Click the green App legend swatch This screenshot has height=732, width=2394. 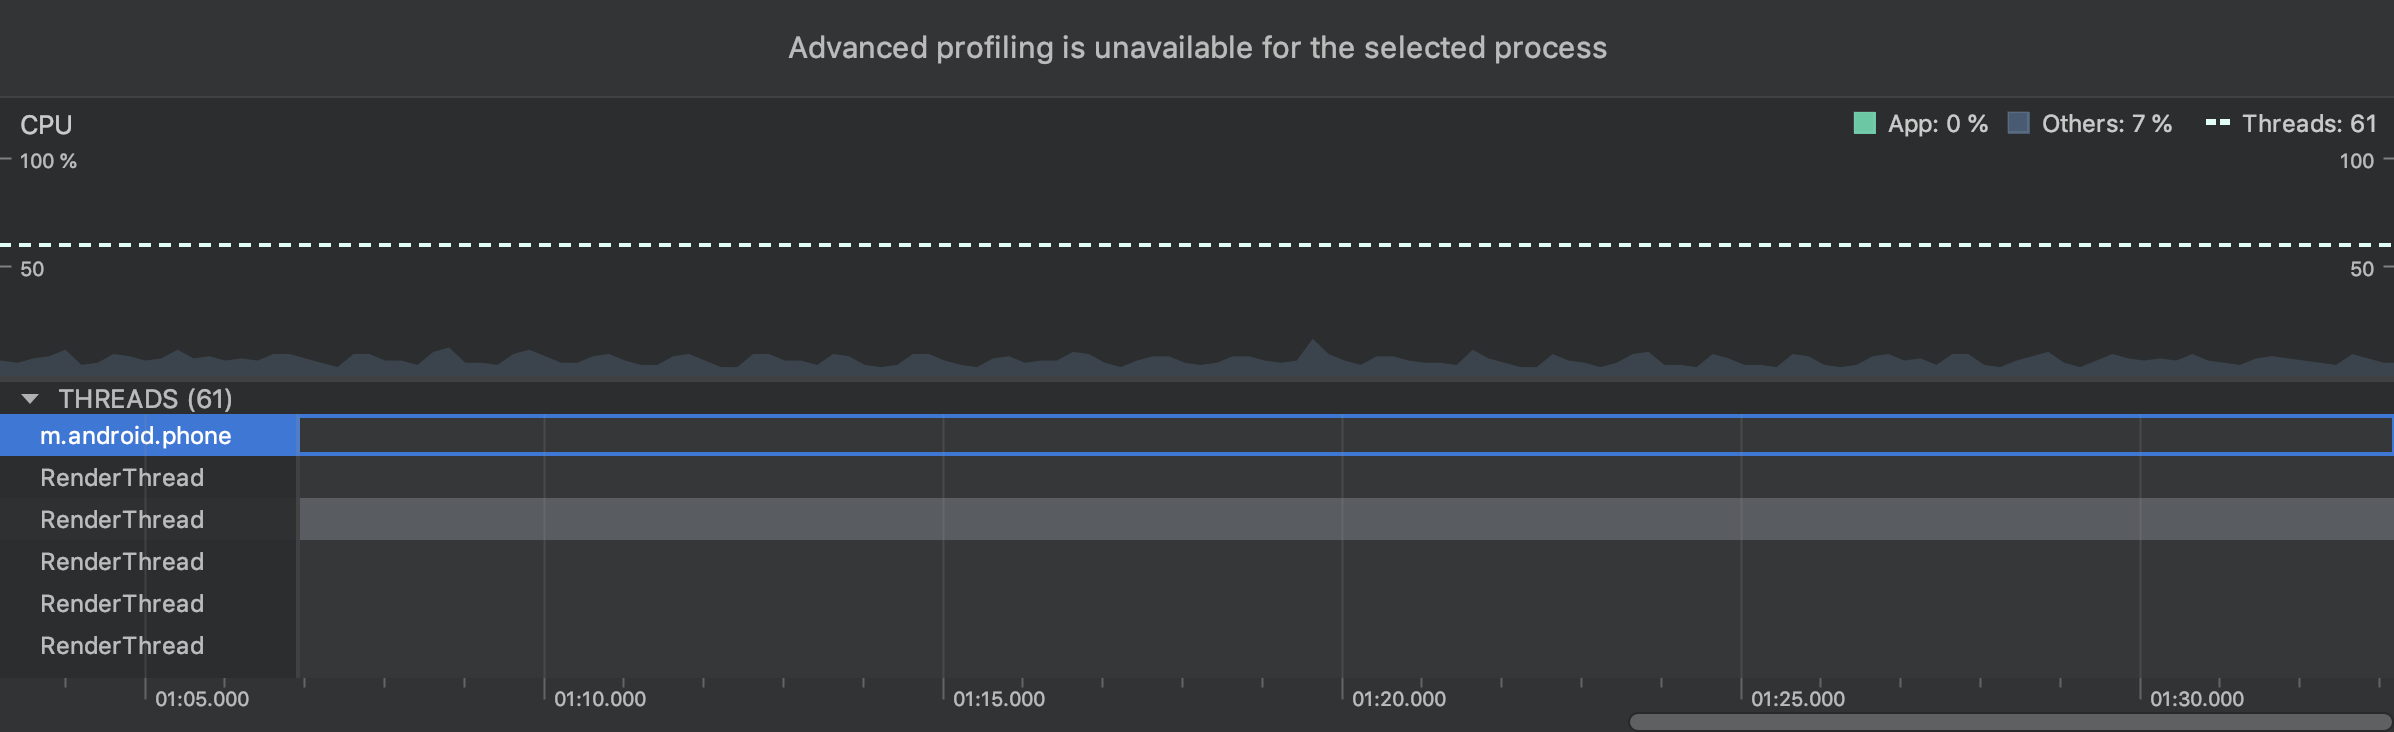(1864, 124)
